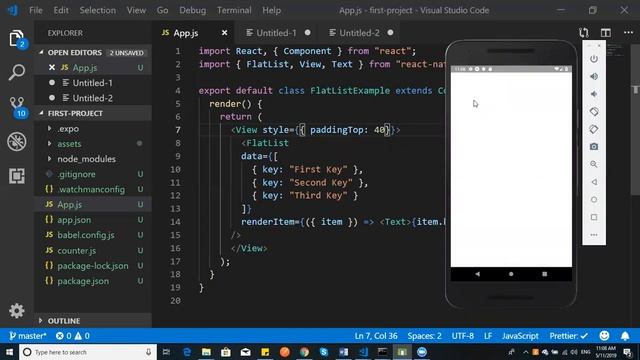Open the Explorer view in activity bar
This screenshot has height=360, width=640.
coord(16,39)
